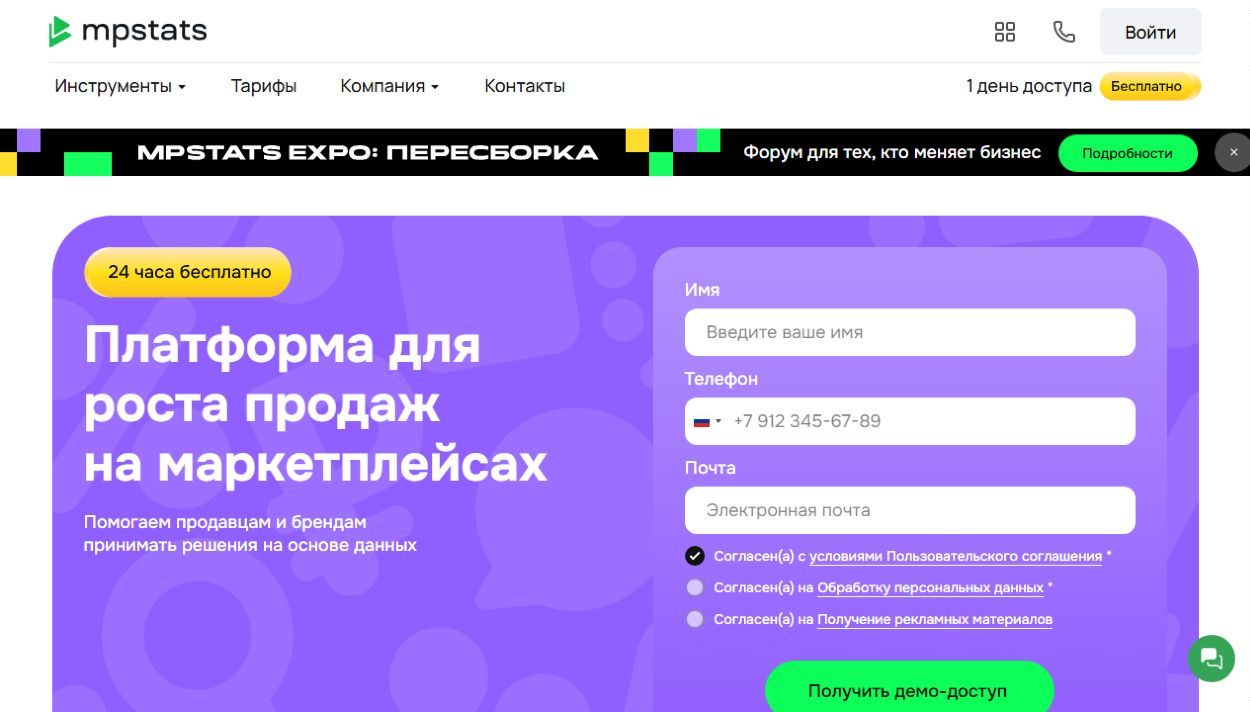The height and width of the screenshot is (712, 1250).
Task: Click the Войти login button
Action: click(1151, 32)
